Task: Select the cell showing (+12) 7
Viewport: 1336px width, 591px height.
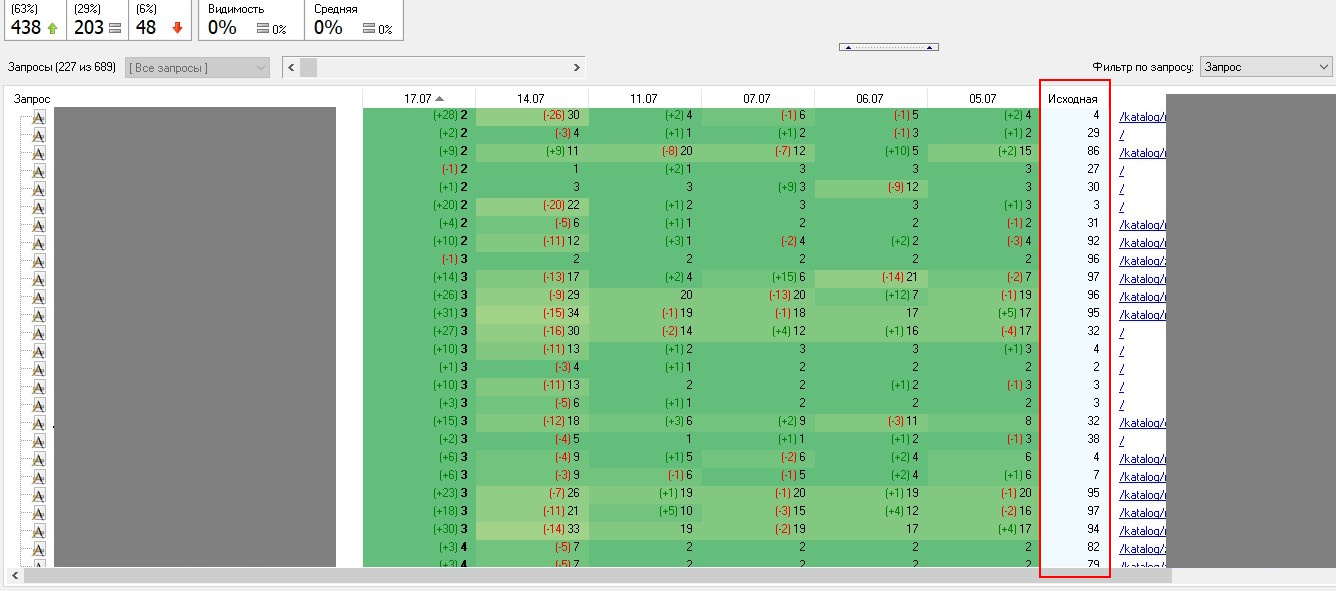Action: coord(871,296)
